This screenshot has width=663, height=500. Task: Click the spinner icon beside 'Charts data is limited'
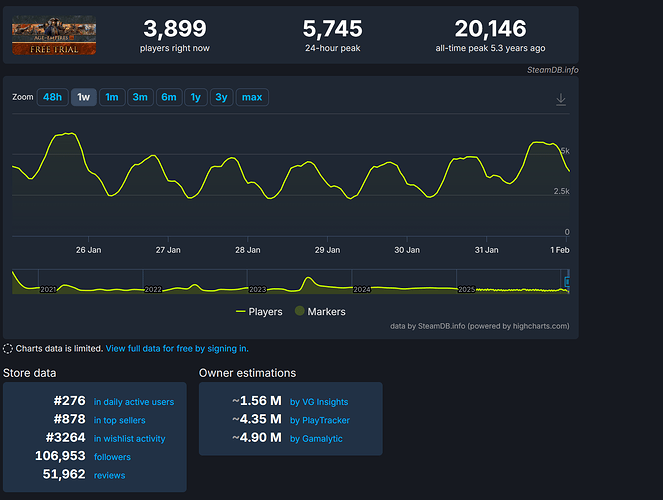[9, 349]
